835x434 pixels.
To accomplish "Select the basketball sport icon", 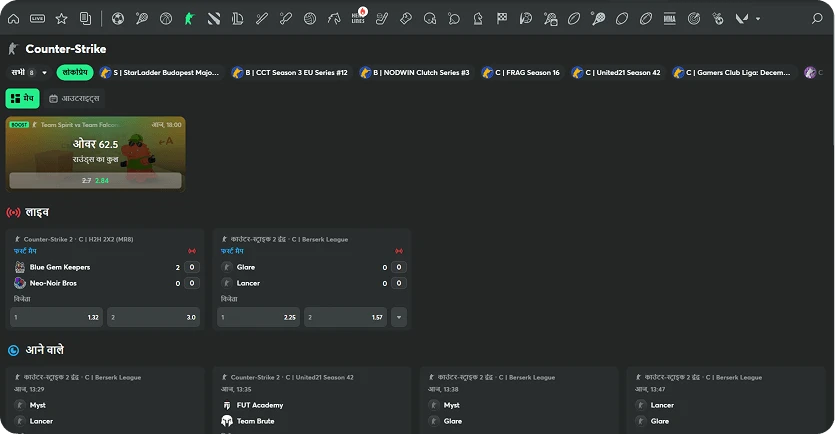I will coord(166,18).
